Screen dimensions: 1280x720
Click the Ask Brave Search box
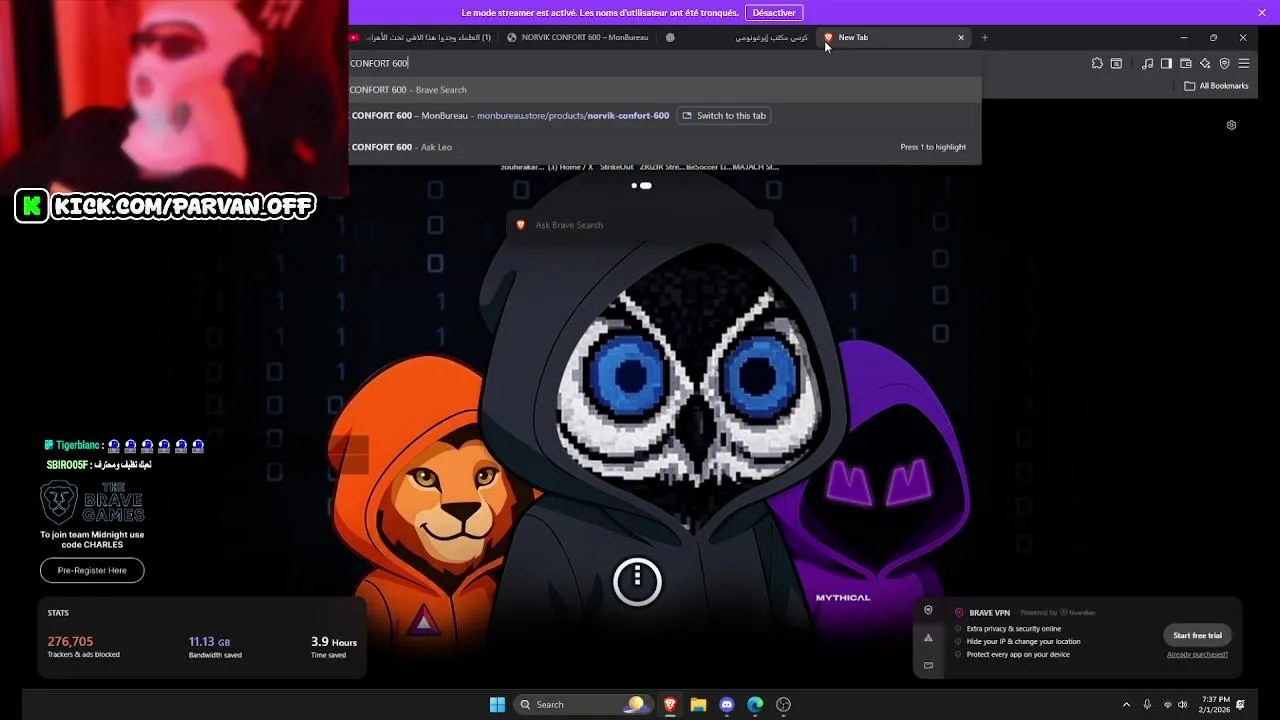click(x=640, y=225)
